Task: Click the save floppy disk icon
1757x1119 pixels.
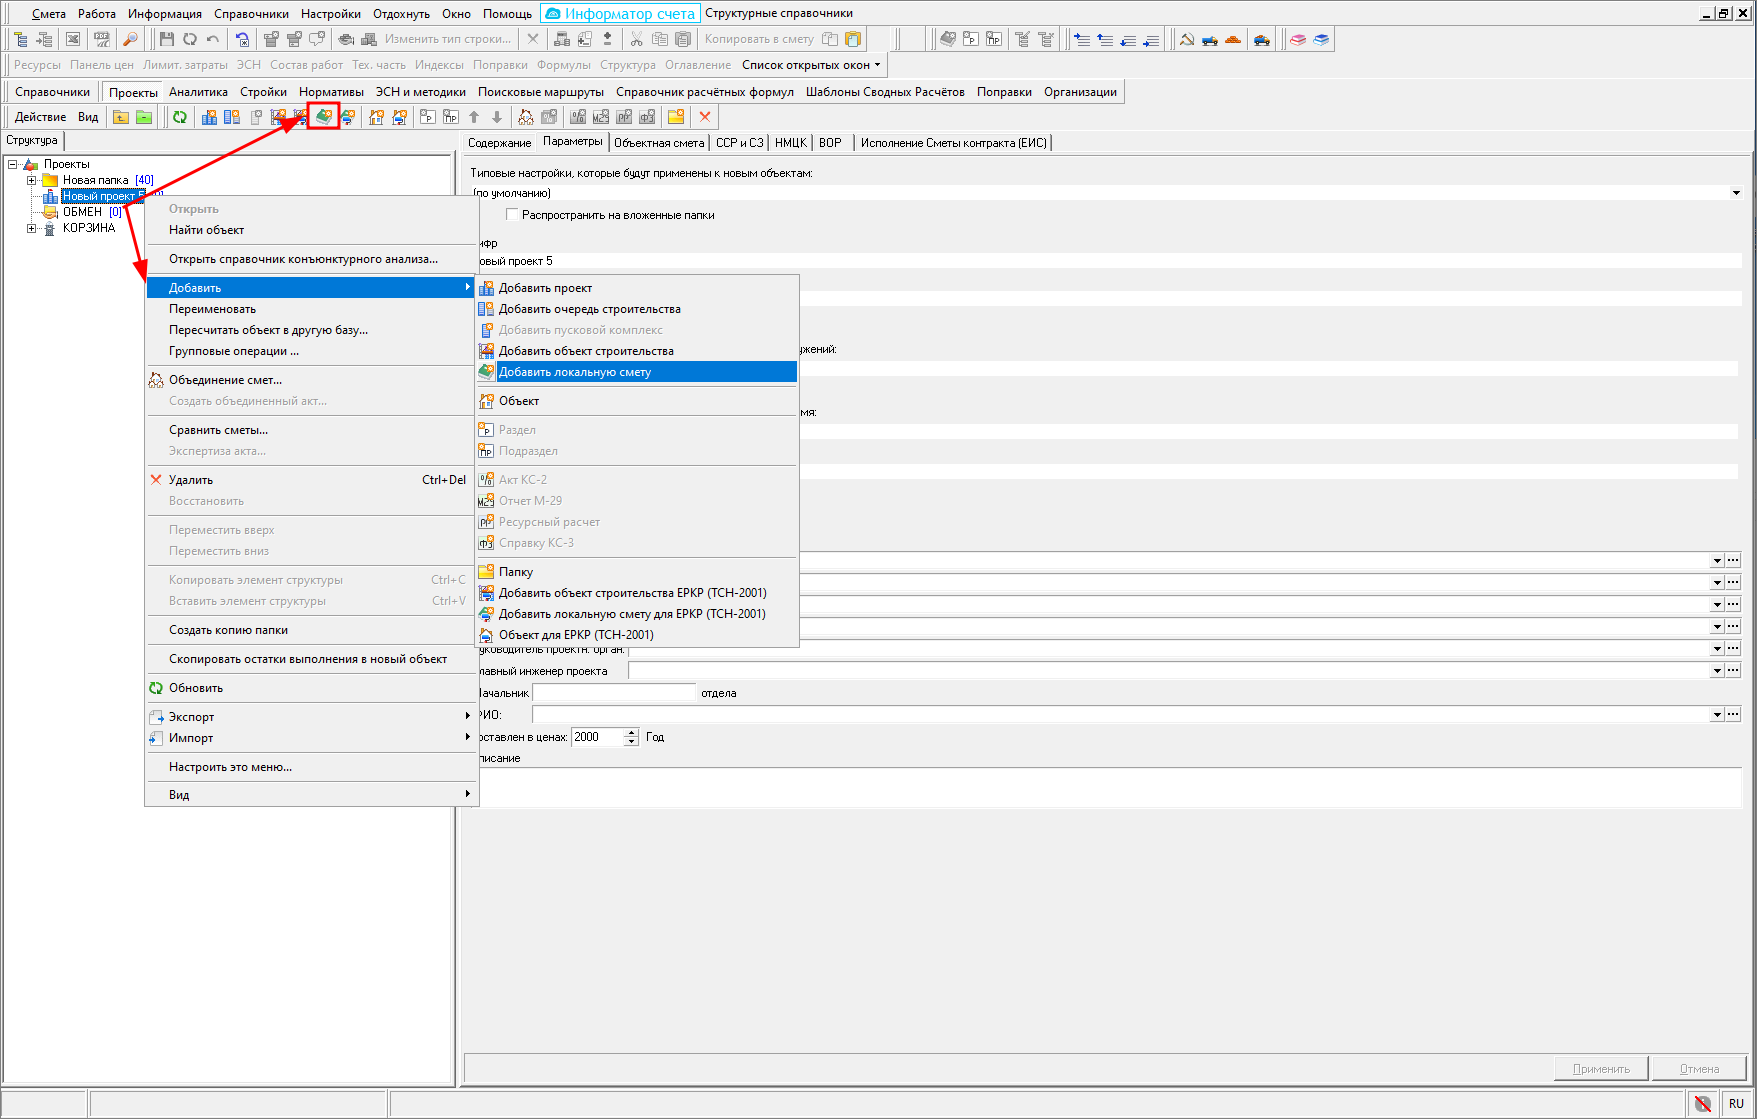Action: [166, 39]
